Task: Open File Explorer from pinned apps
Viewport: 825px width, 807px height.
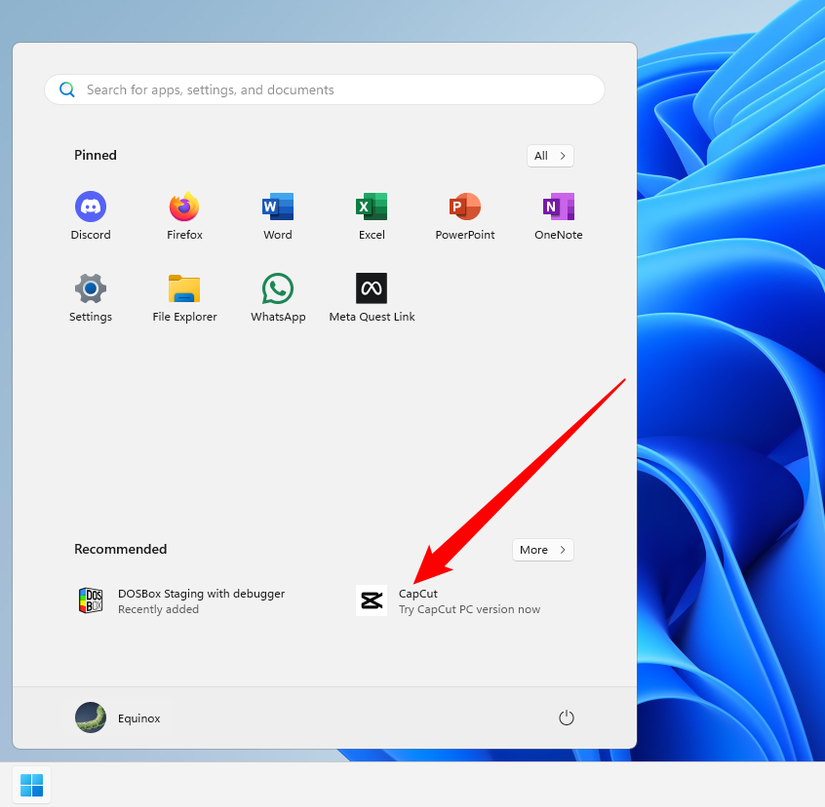Action: [184, 297]
